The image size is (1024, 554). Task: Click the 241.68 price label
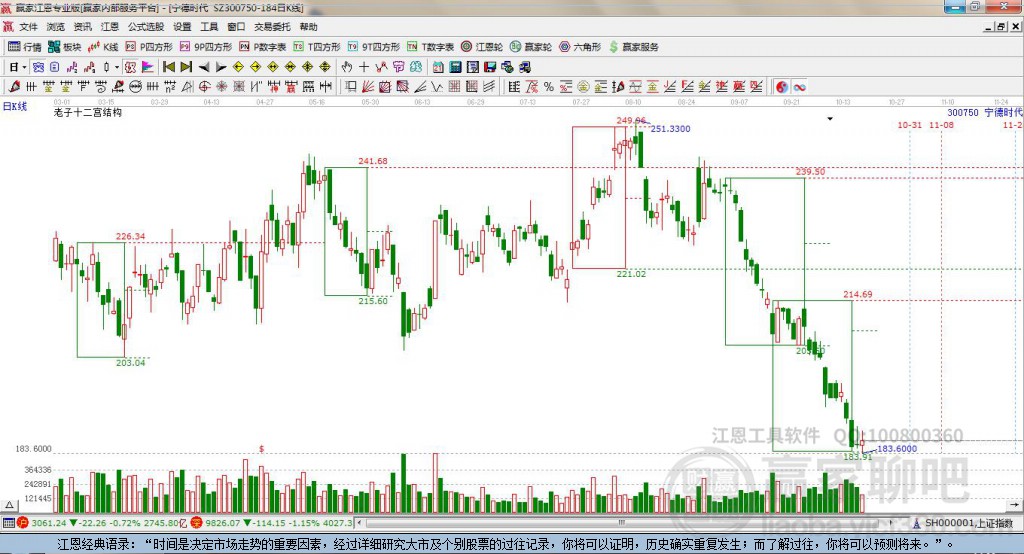click(373, 161)
